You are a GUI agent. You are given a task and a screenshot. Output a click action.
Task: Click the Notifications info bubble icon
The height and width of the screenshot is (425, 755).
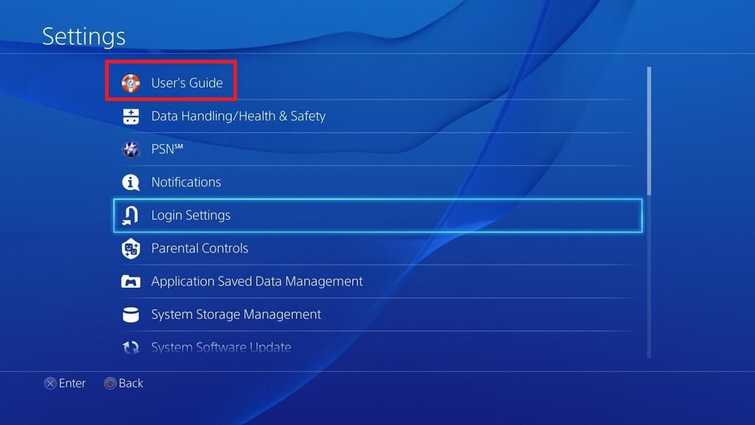pyautogui.click(x=130, y=182)
